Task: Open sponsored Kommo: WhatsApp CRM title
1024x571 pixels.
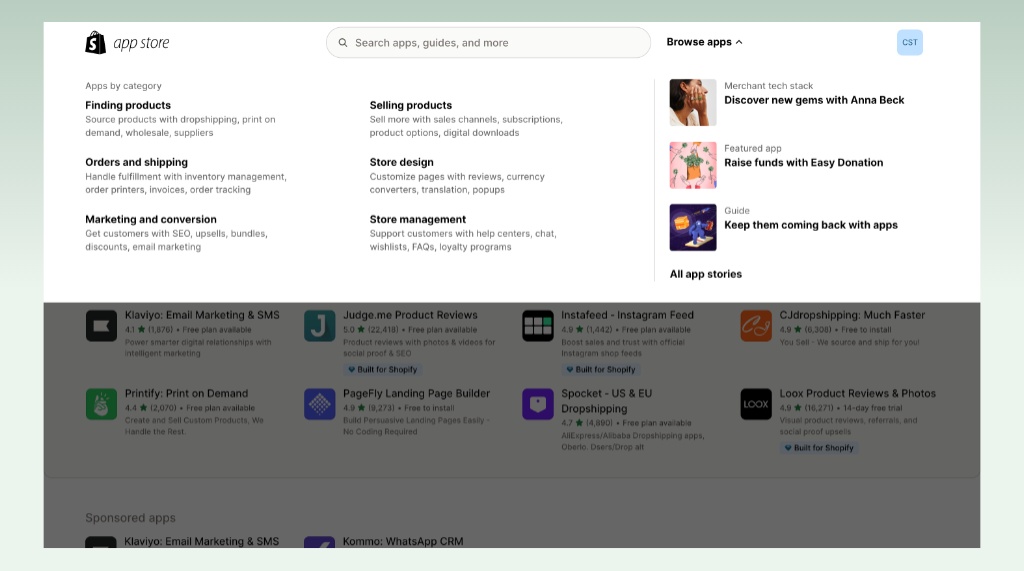Action: click(x=403, y=542)
